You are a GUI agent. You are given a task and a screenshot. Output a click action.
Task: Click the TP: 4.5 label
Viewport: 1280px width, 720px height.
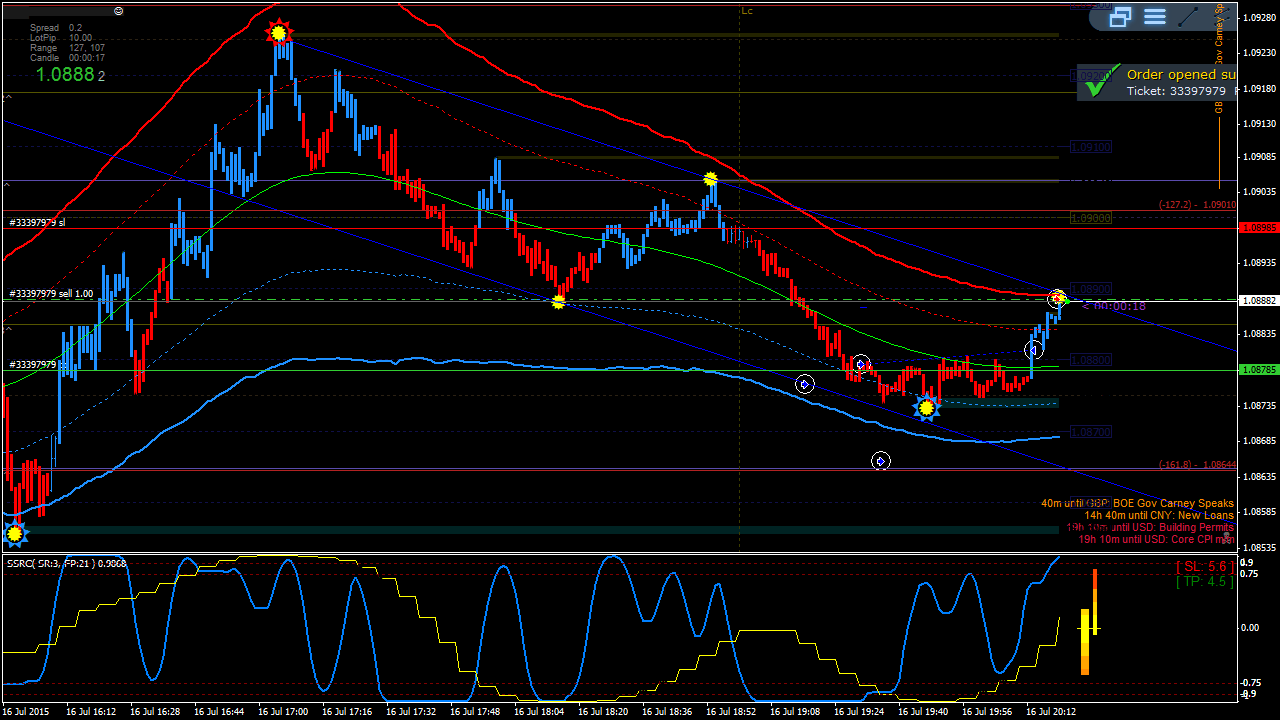(x=1206, y=581)
